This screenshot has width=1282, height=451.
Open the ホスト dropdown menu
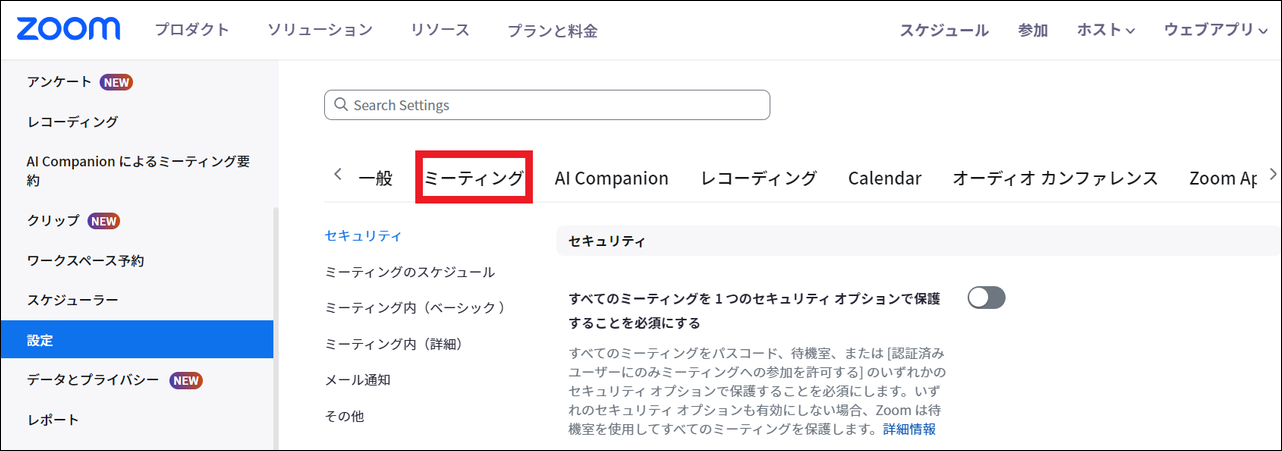point(1106,30)
